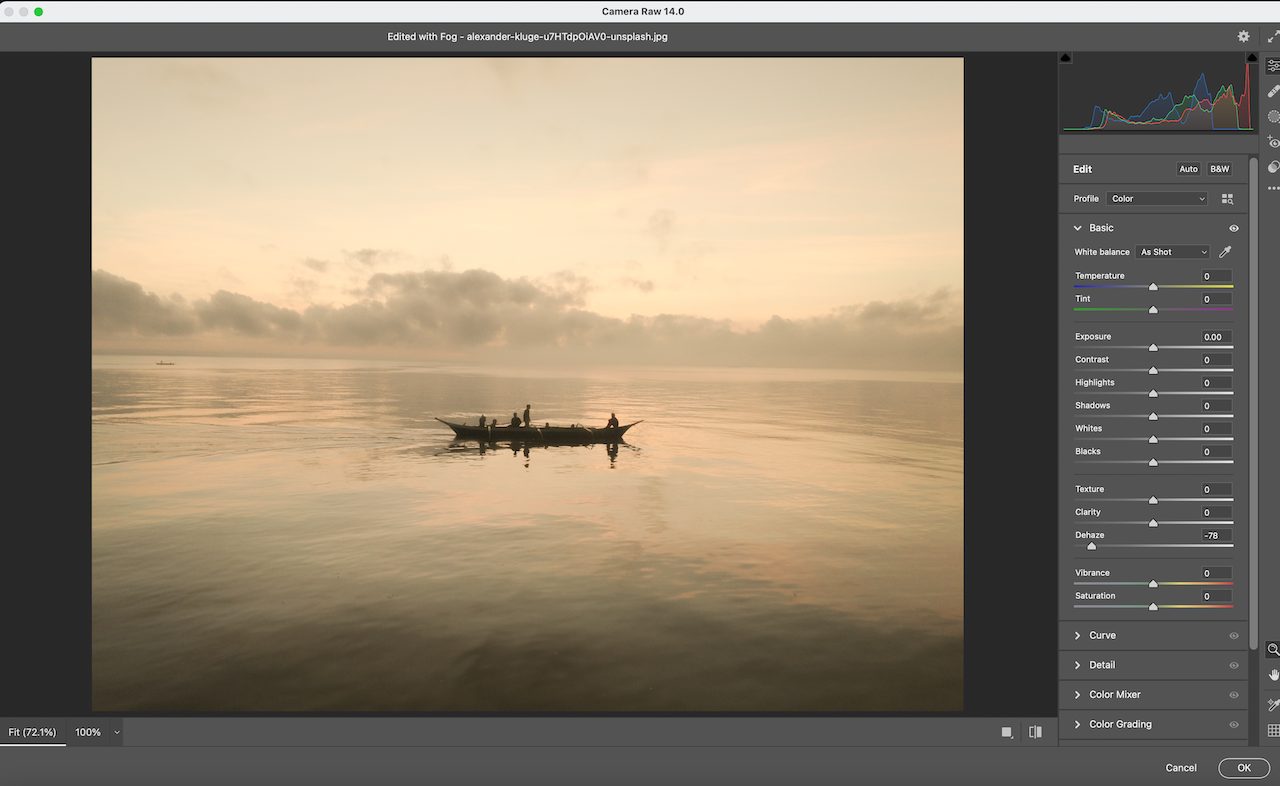Screen dimensions: 1280x786
Task: Click the Whites slider handle
Action: 1153,440
